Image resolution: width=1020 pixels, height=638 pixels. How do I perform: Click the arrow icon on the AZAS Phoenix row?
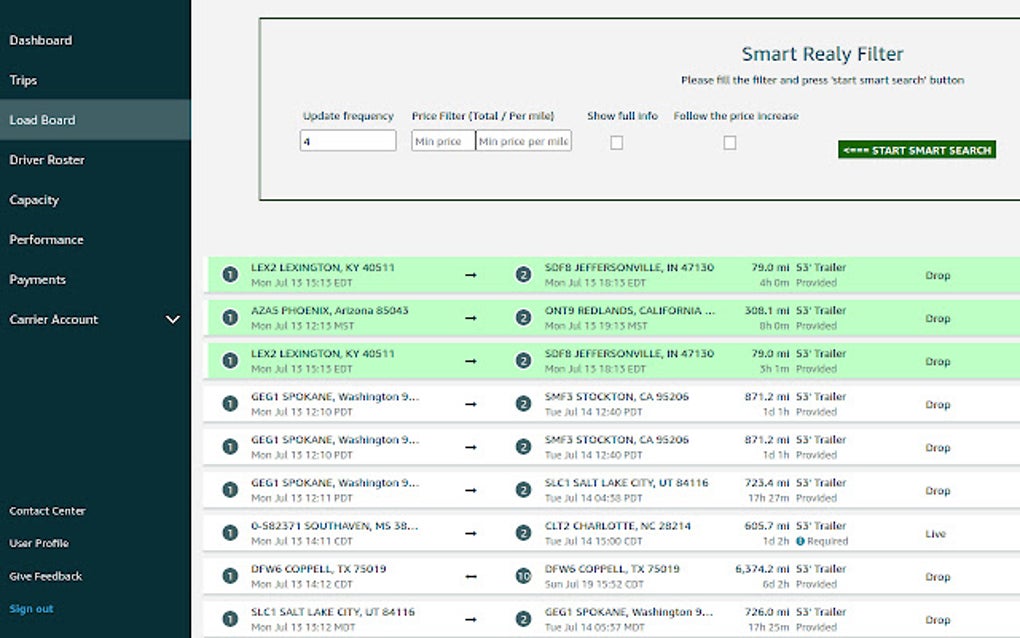click(470, 317)
